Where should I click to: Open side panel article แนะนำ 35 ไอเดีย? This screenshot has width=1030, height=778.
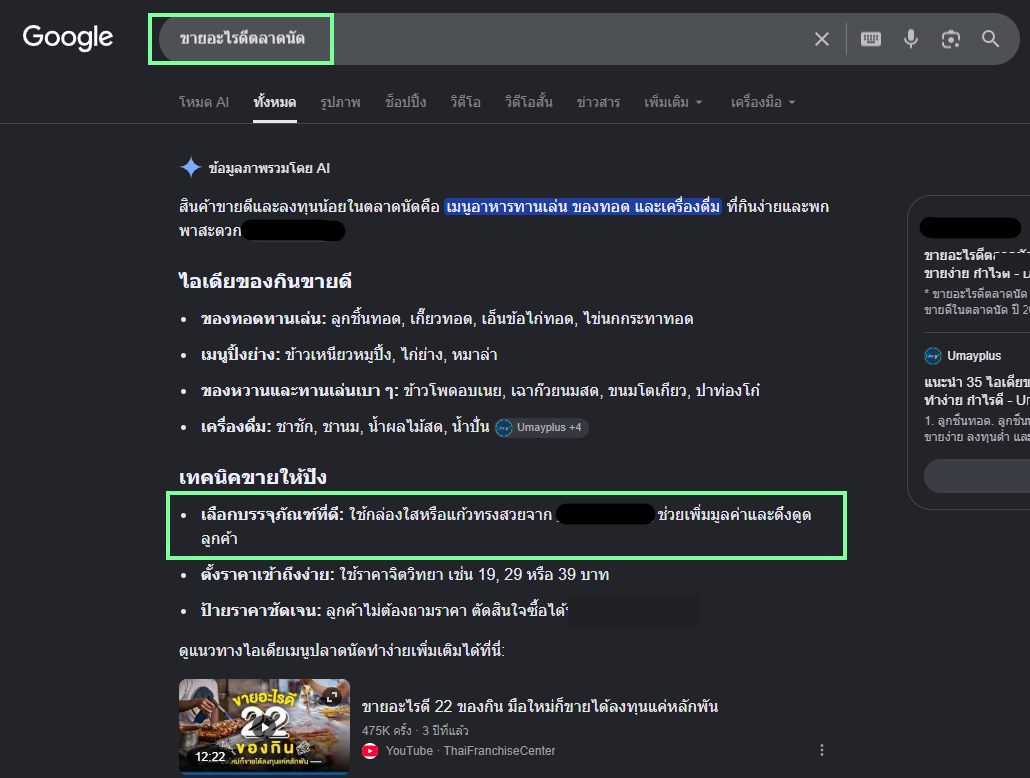[x=977, y=391]
